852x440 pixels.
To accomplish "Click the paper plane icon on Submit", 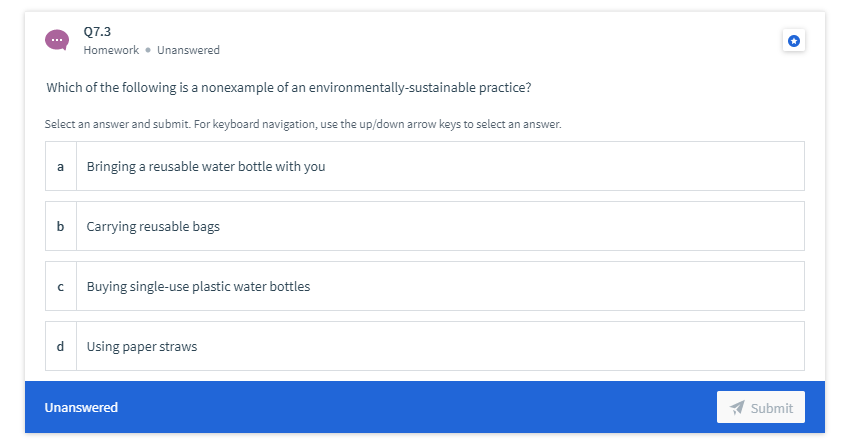I will 737,407.
